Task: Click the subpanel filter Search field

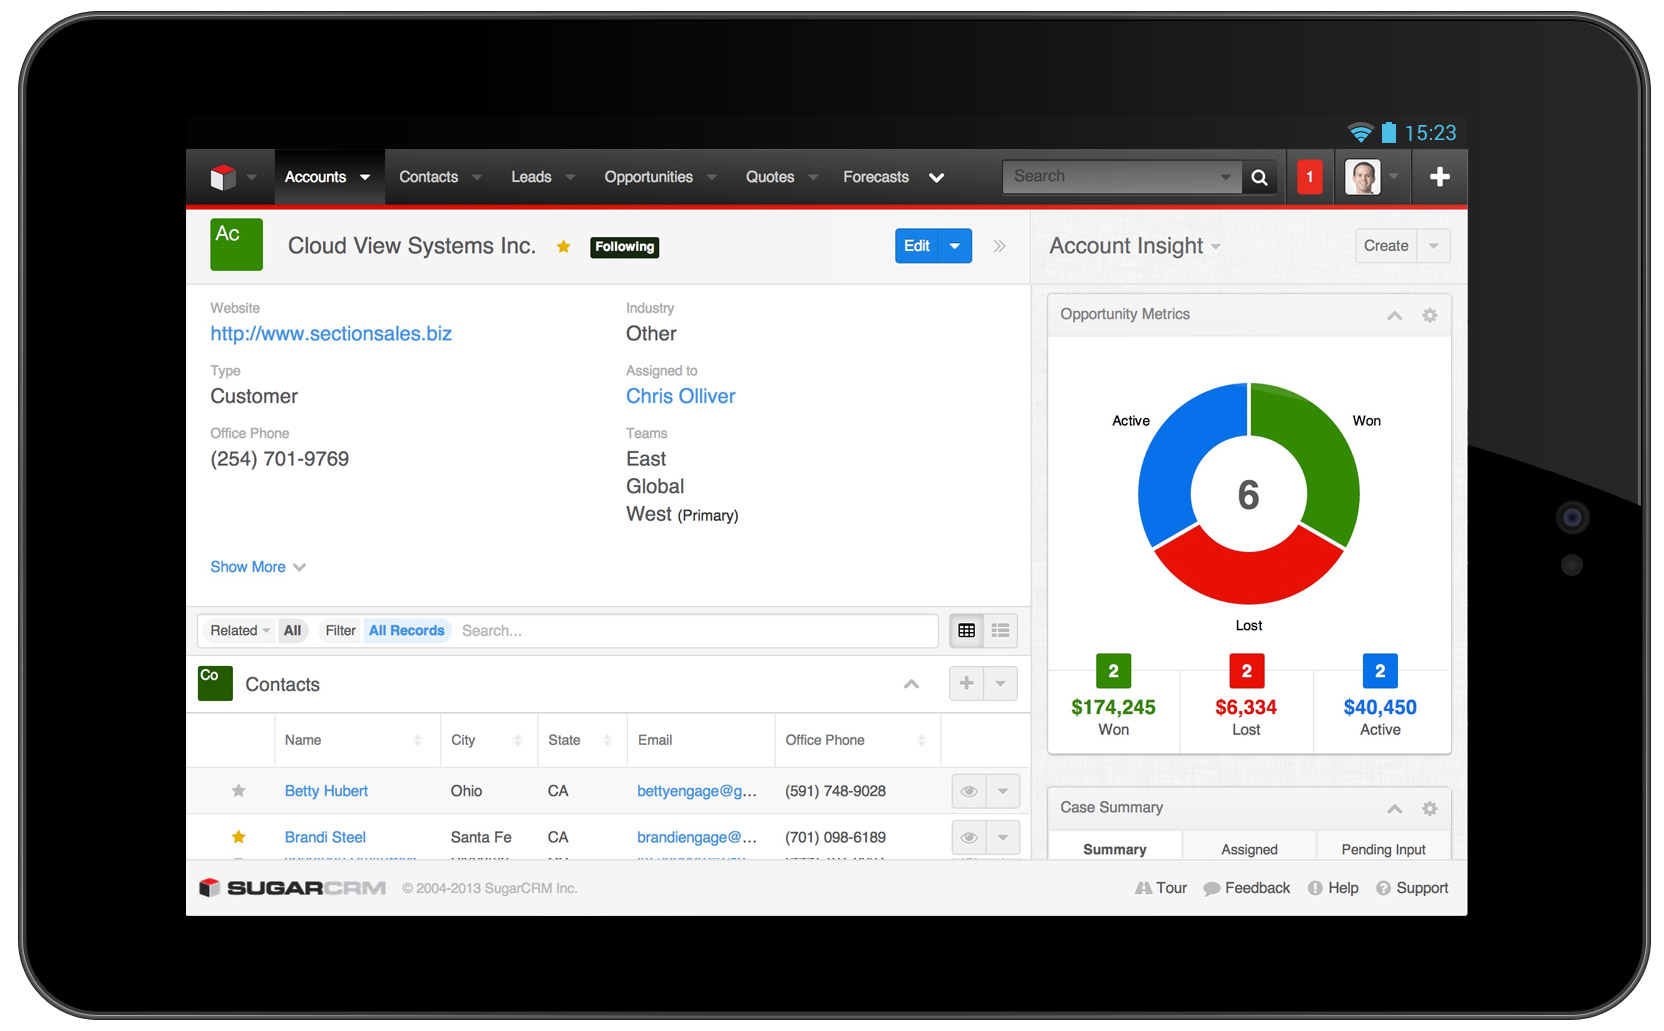Action: [695, 631]
